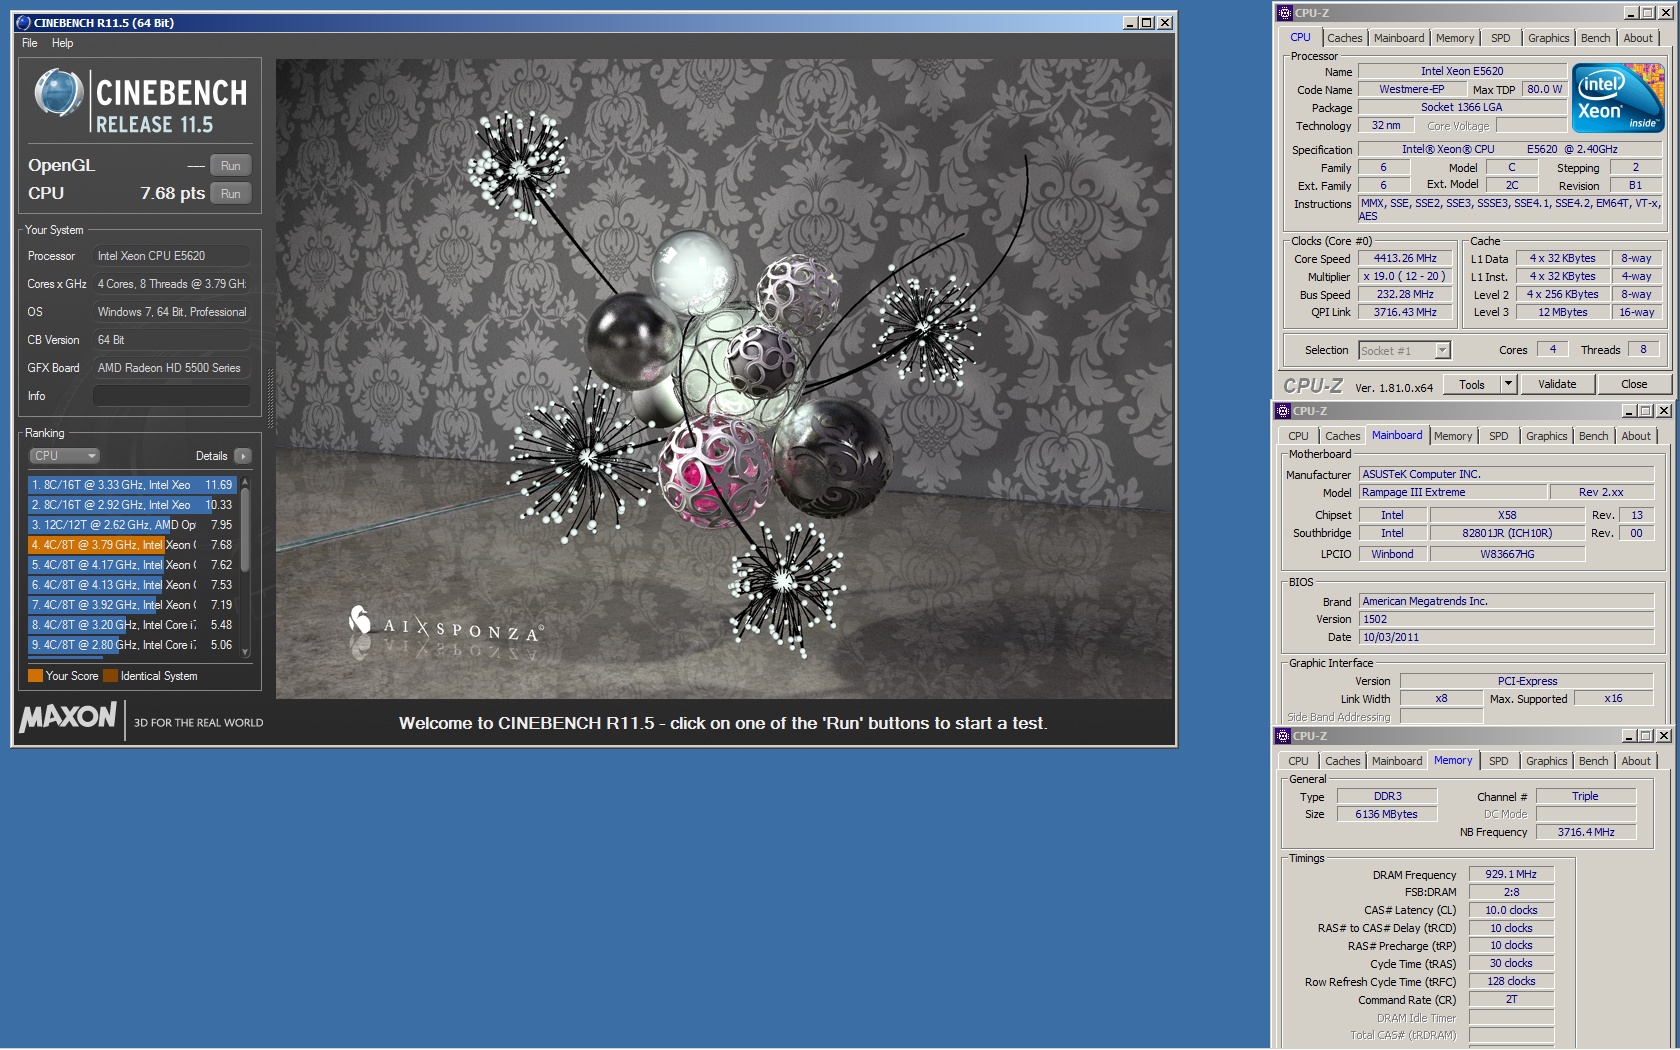Viewport: 1680px width, 1050px height.
Task: Select CPU tab in Memory CPU-Z window
Action: (1298, 761)
